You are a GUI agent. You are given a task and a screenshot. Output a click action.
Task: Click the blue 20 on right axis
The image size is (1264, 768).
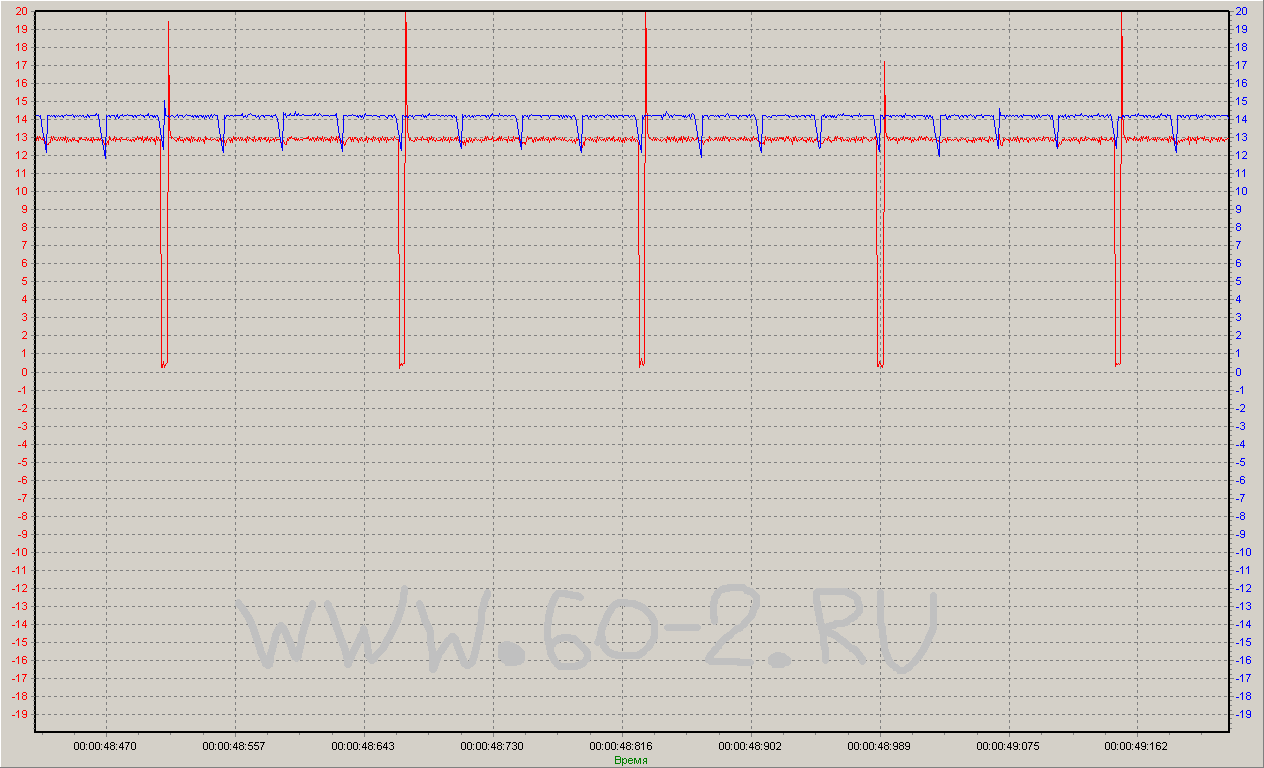pyautogui.click(x=1241, y=11)
